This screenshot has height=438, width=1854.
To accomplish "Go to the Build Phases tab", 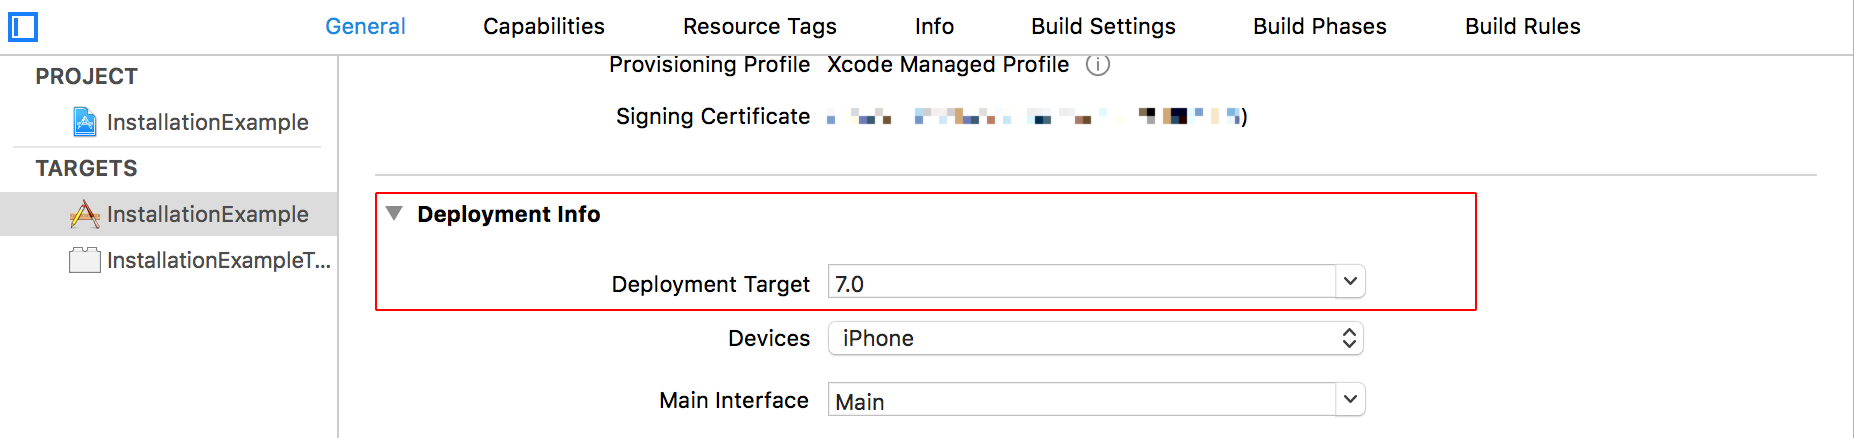I will click(x=1320, y=26).
